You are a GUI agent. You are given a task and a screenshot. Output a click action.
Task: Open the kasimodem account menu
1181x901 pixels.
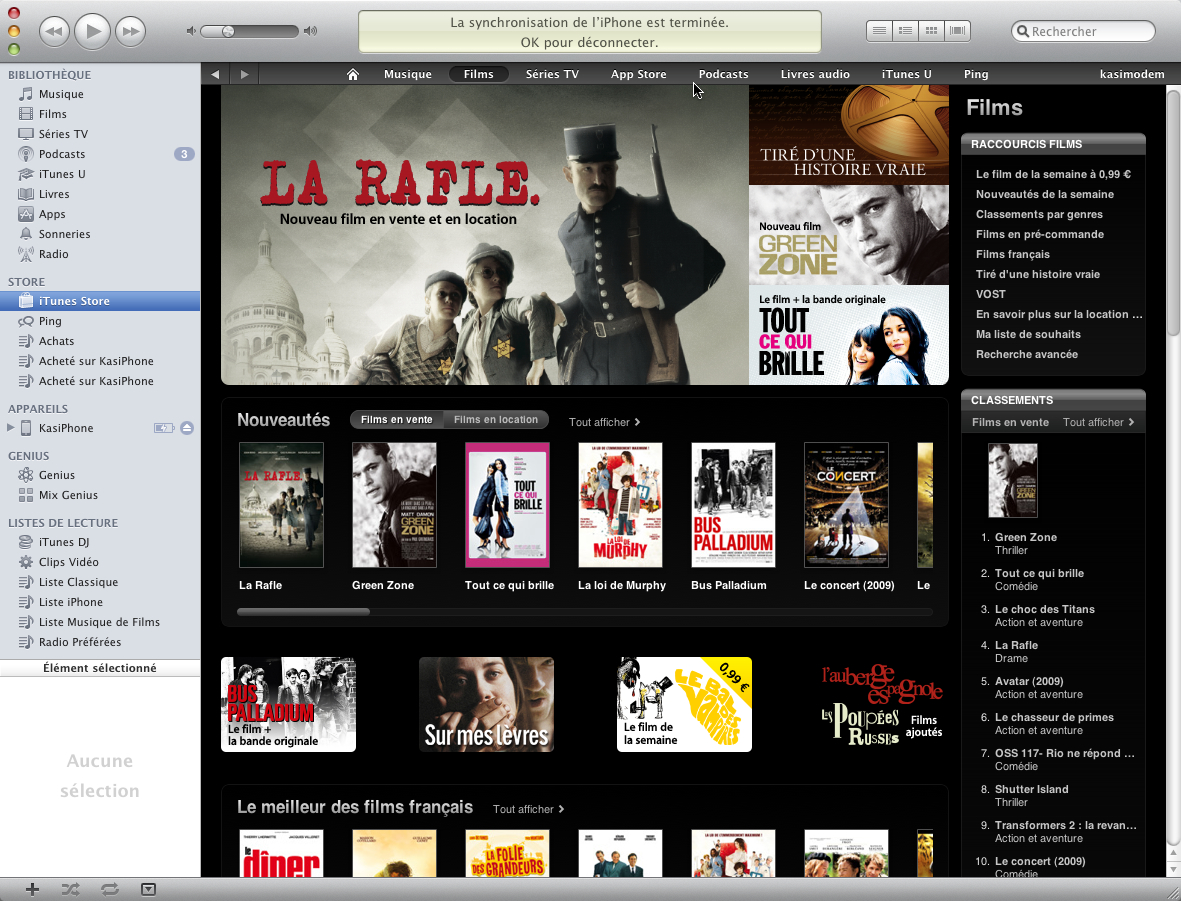[x=1132, y=74]
